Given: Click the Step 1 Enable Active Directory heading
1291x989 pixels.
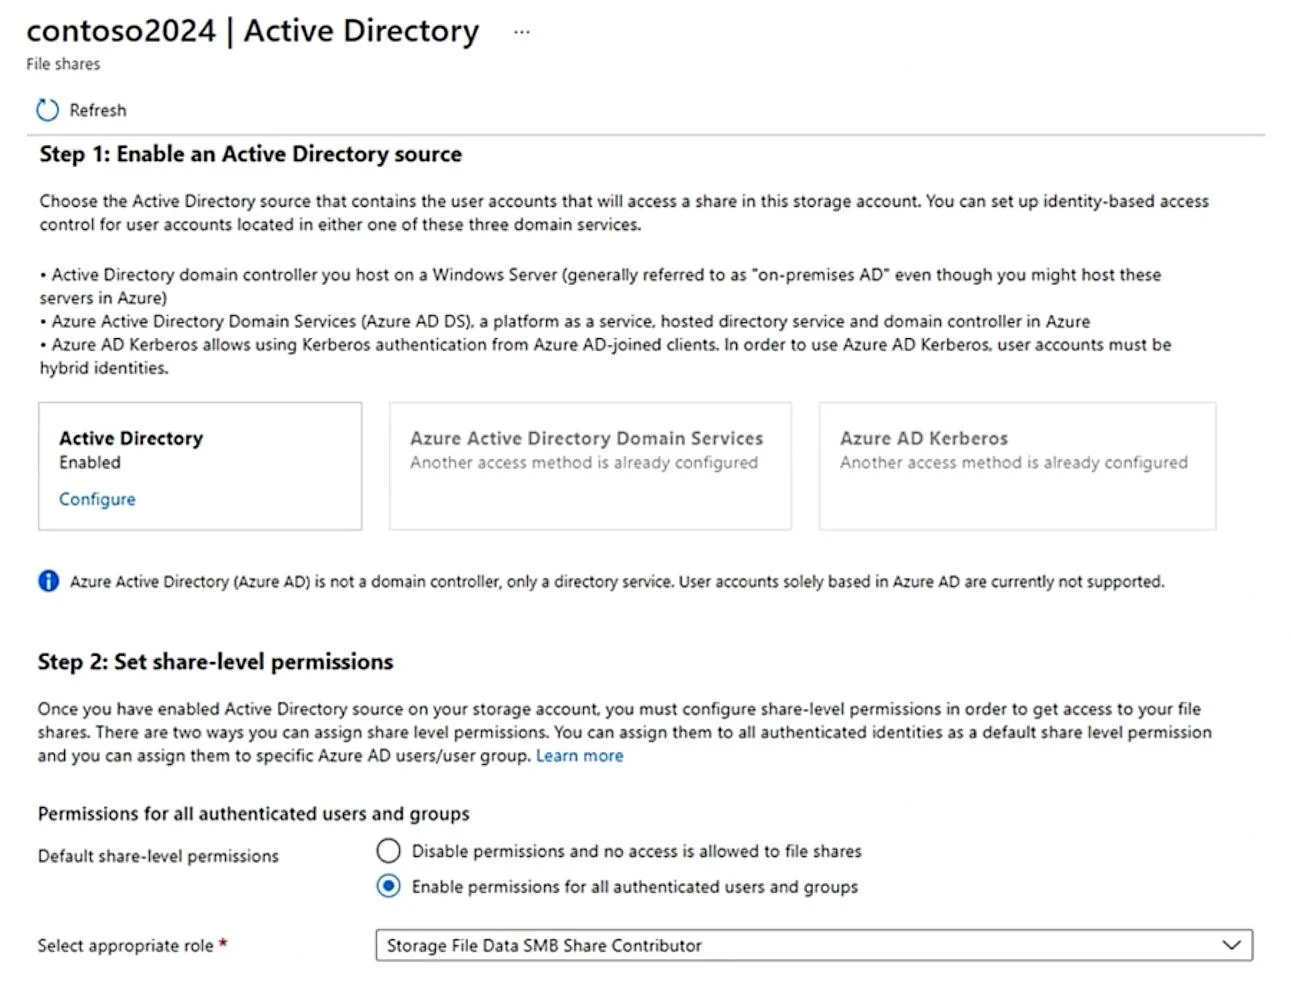Looking at the screenshot, I should 251,154.
